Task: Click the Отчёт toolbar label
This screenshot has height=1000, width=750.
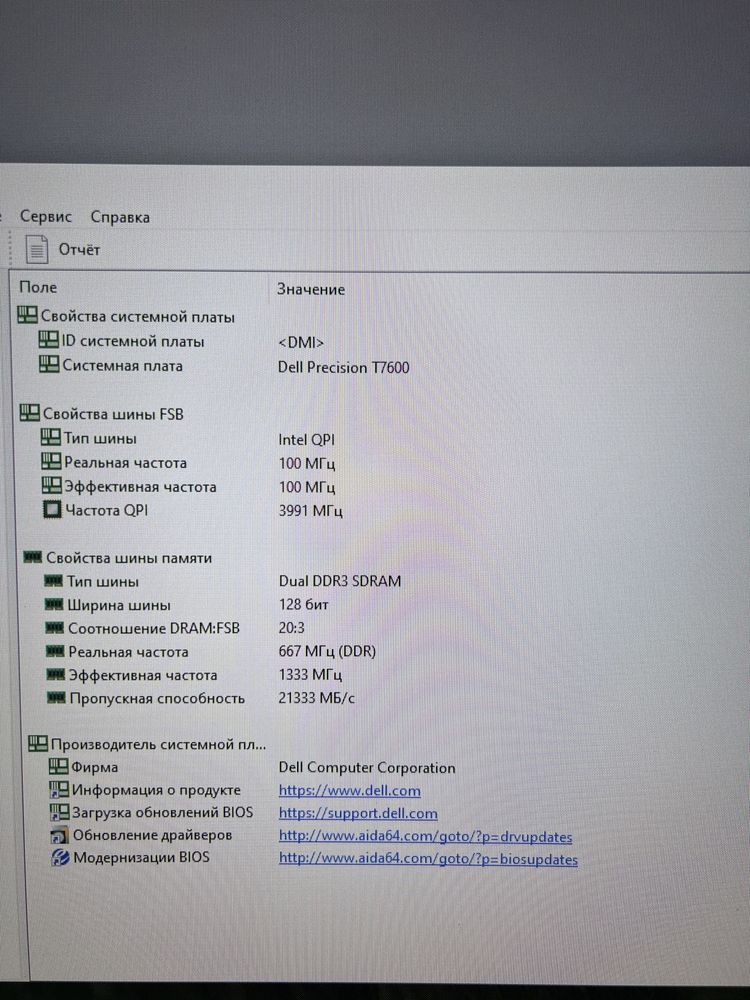Action: click(79, 249)
